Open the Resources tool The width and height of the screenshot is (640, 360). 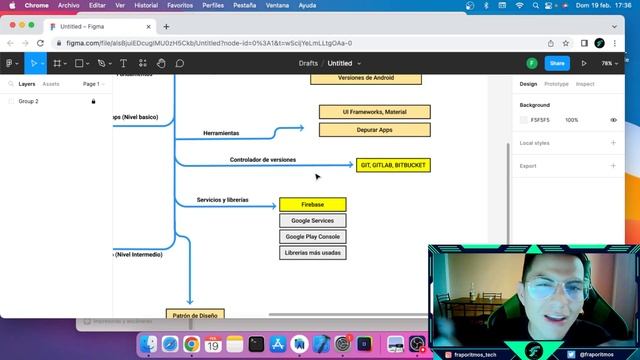coord(142,63)
